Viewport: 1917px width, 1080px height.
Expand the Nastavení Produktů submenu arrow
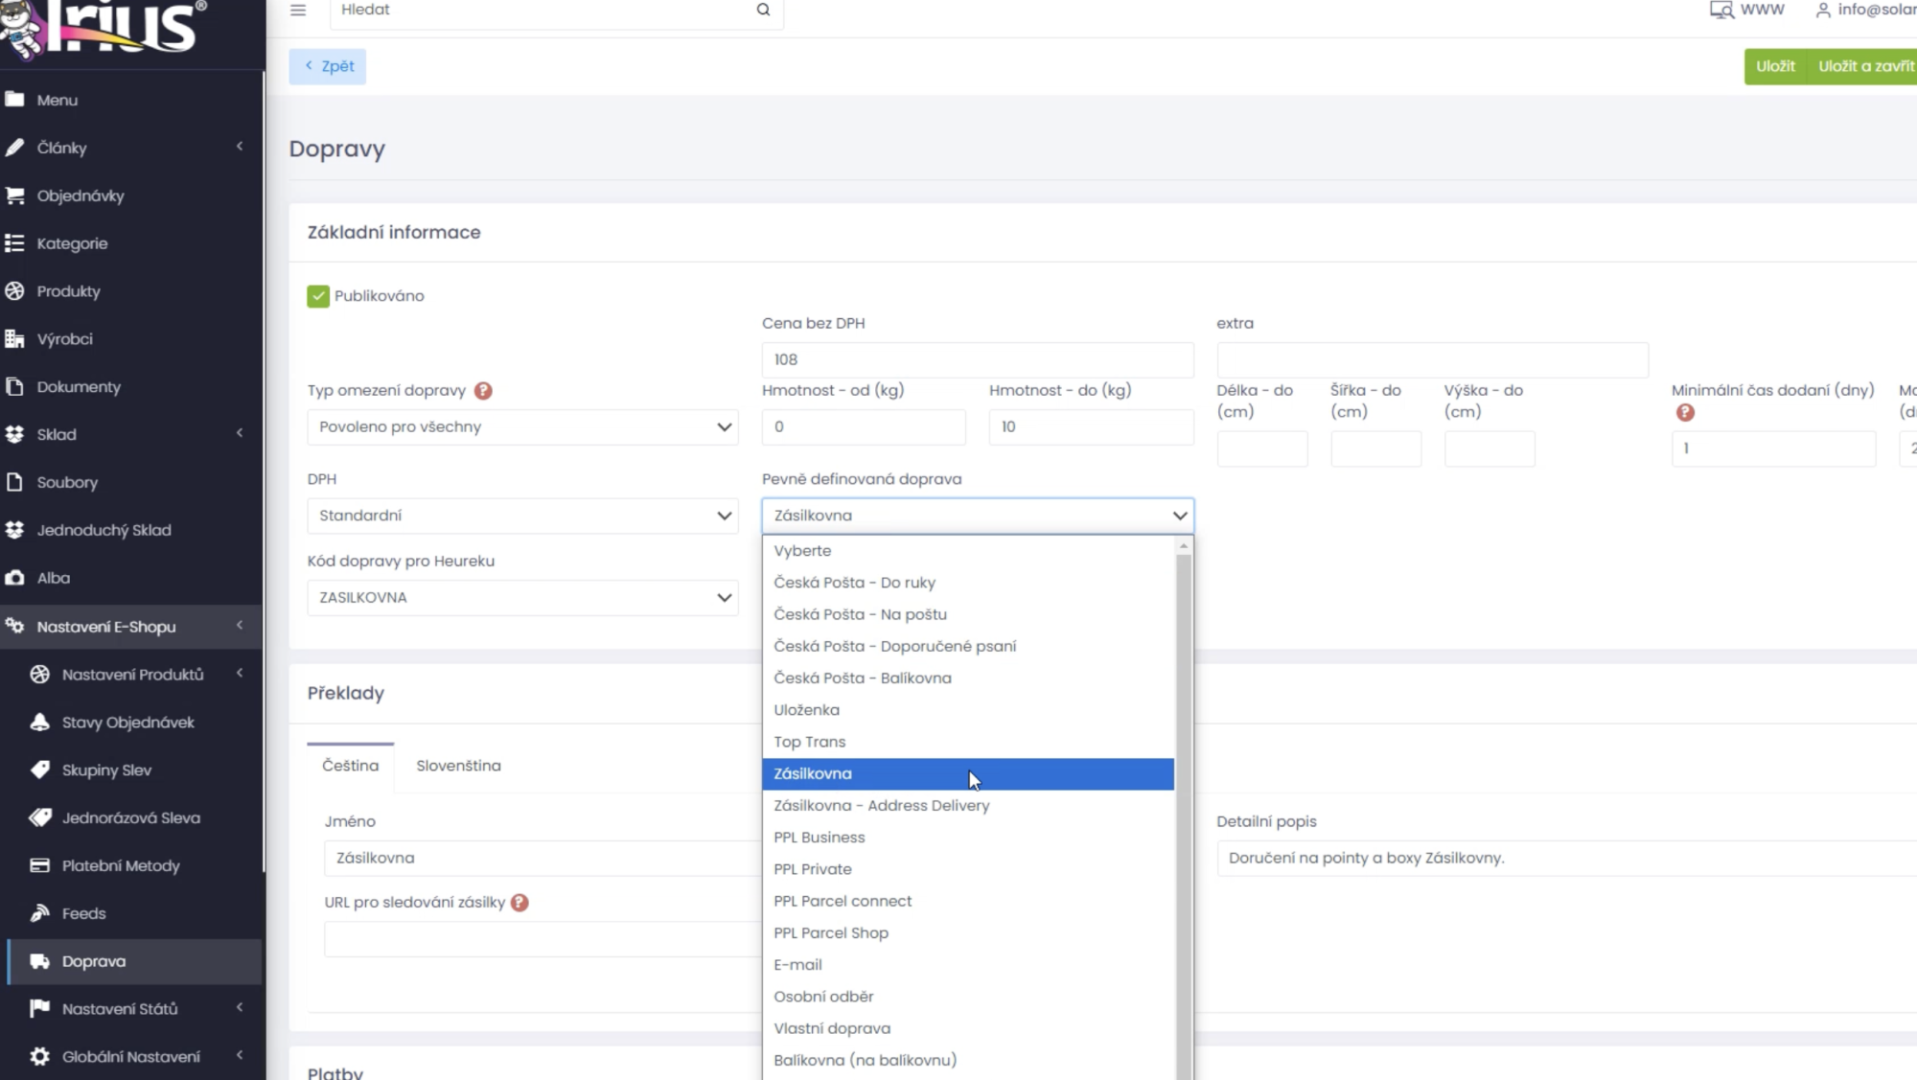tap(240, 673)
